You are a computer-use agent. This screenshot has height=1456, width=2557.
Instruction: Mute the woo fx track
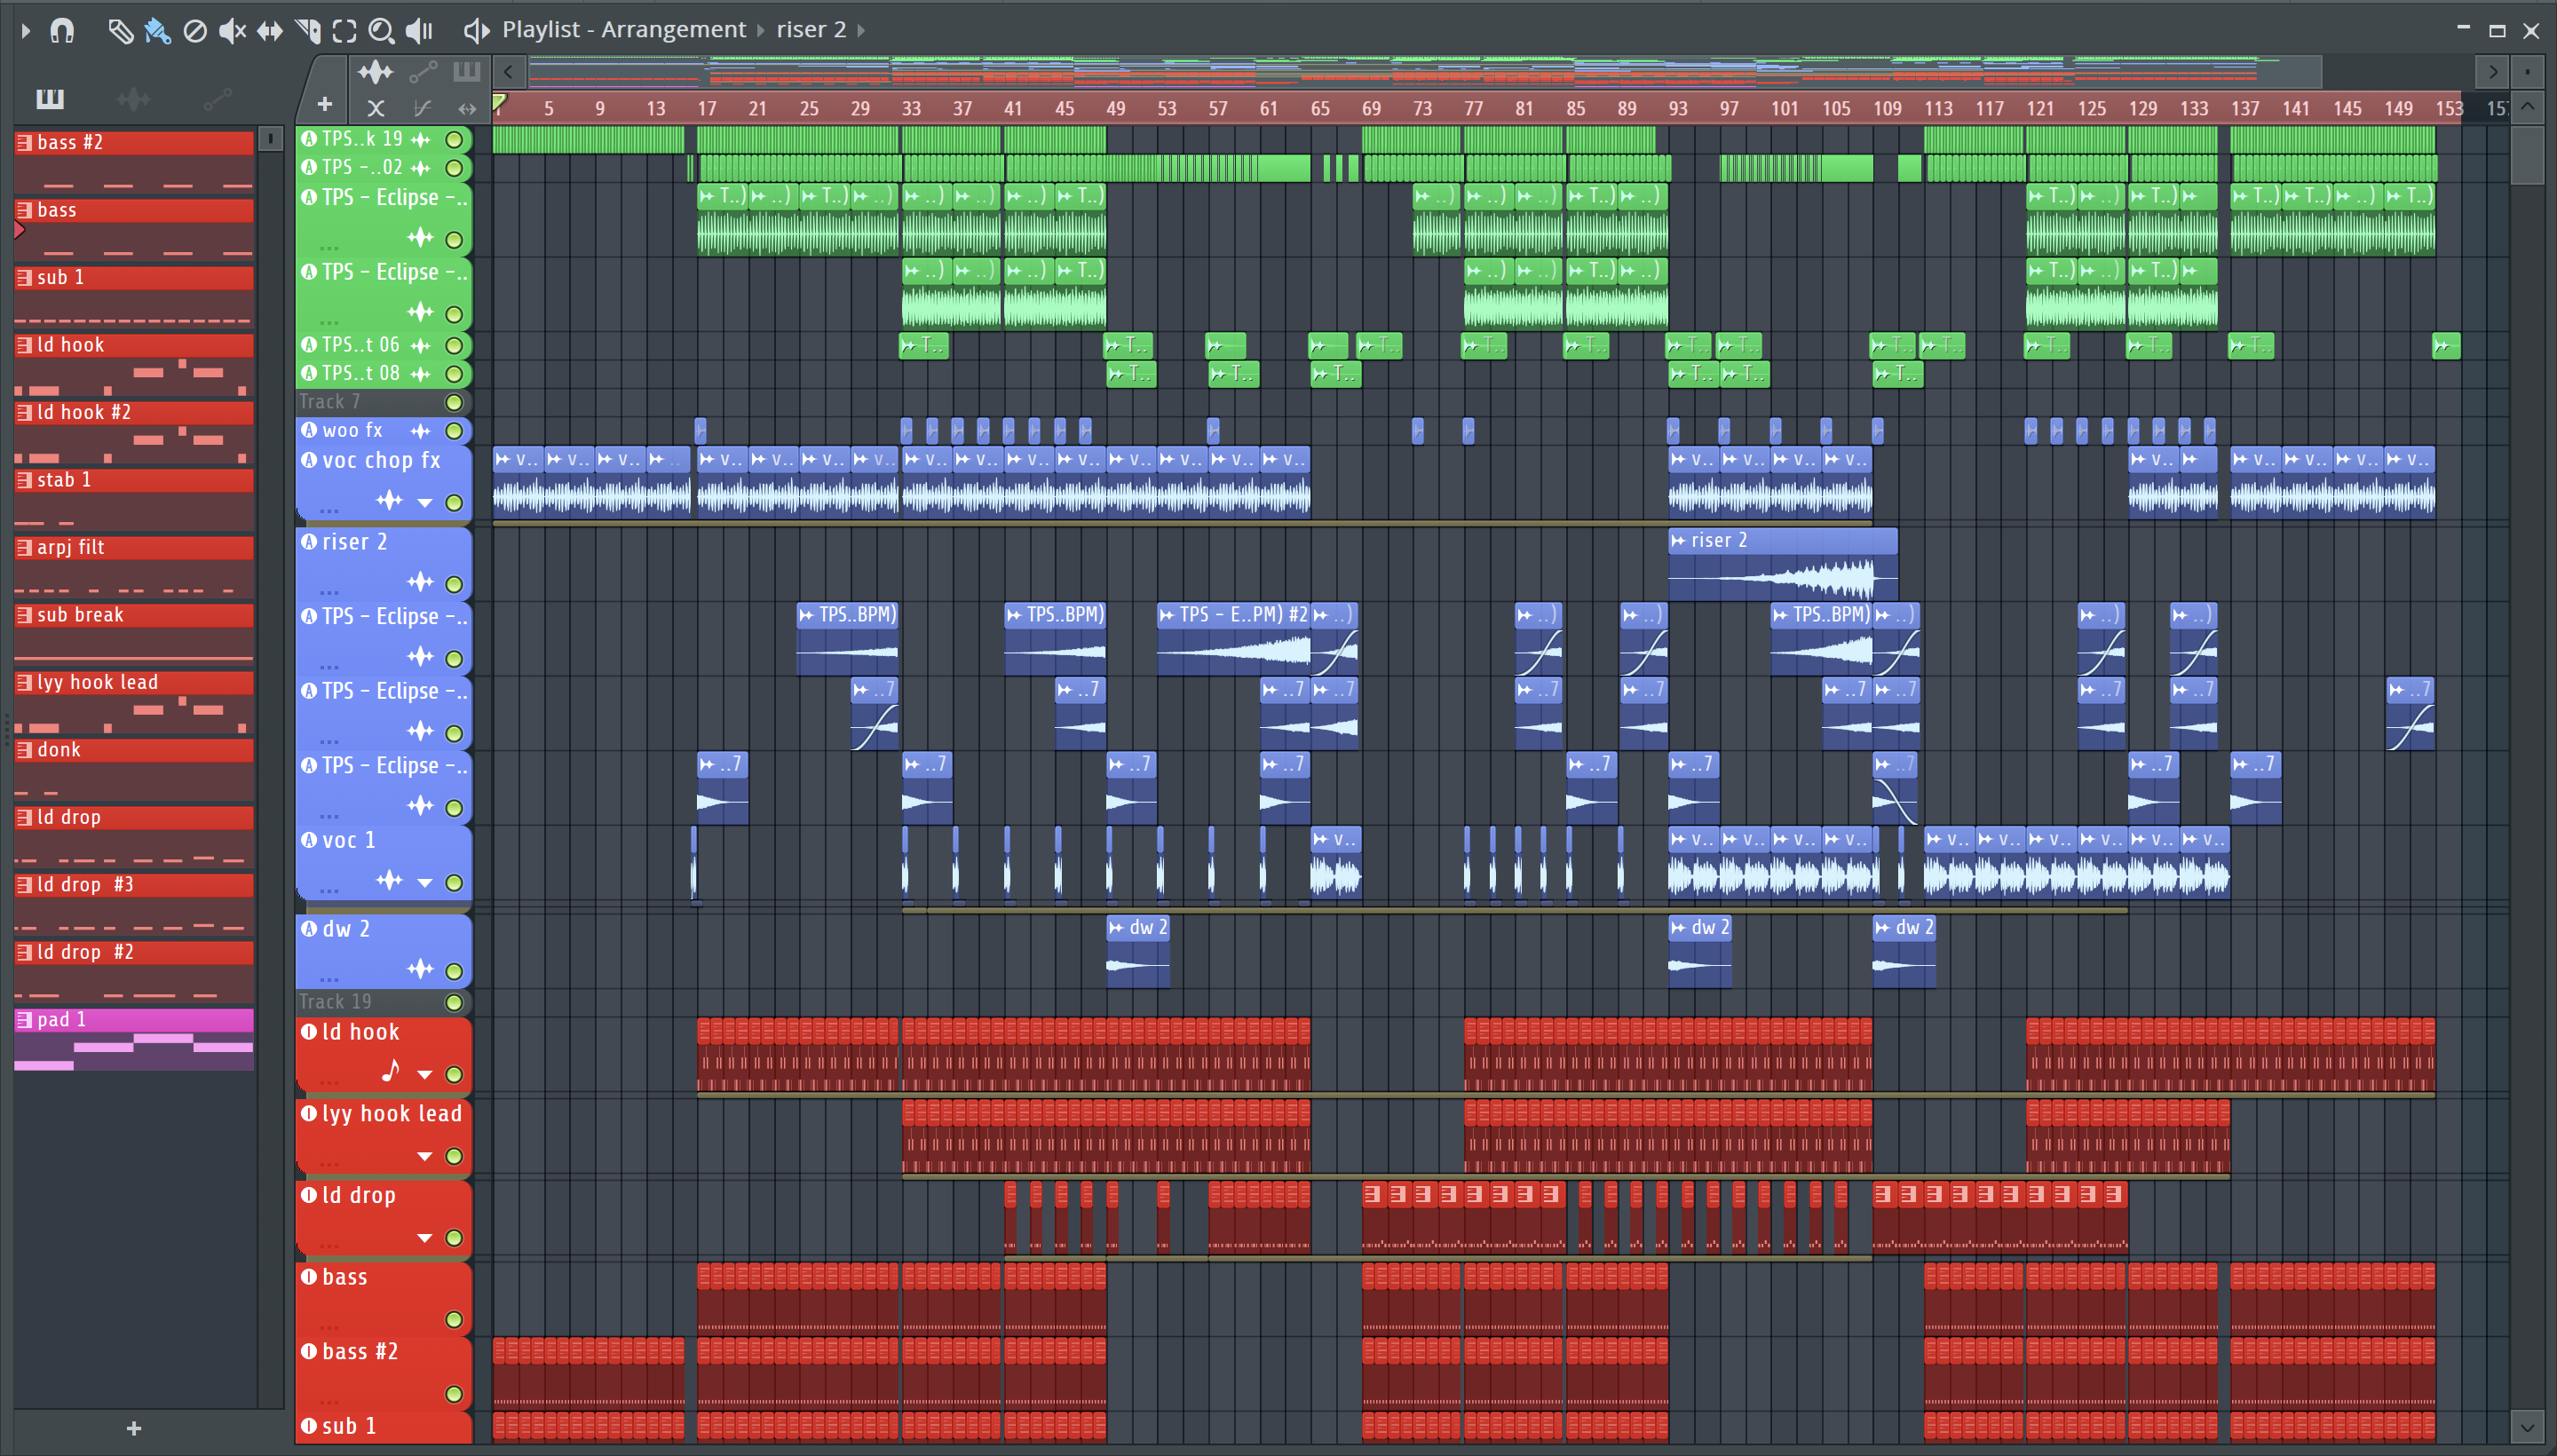[454, 431]
